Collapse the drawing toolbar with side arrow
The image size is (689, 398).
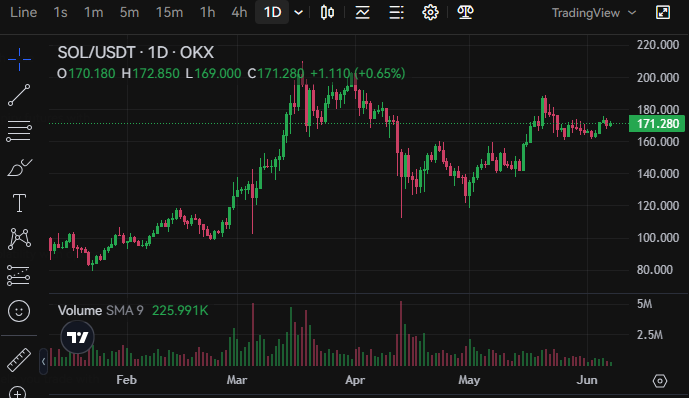44,362
